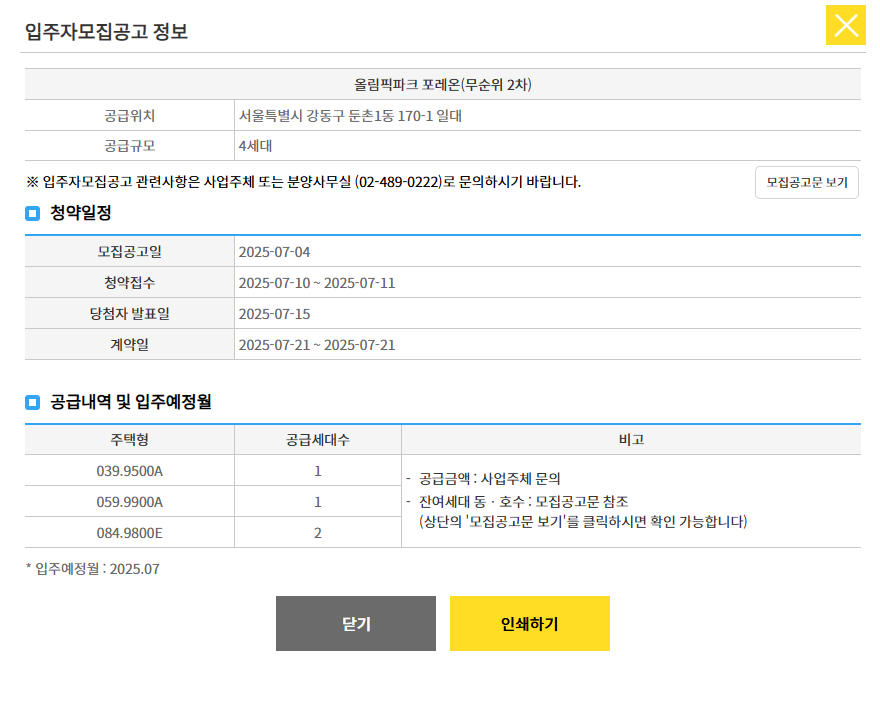Click supply count 1 in the 059.9900A row

click(x=318, y=502)
